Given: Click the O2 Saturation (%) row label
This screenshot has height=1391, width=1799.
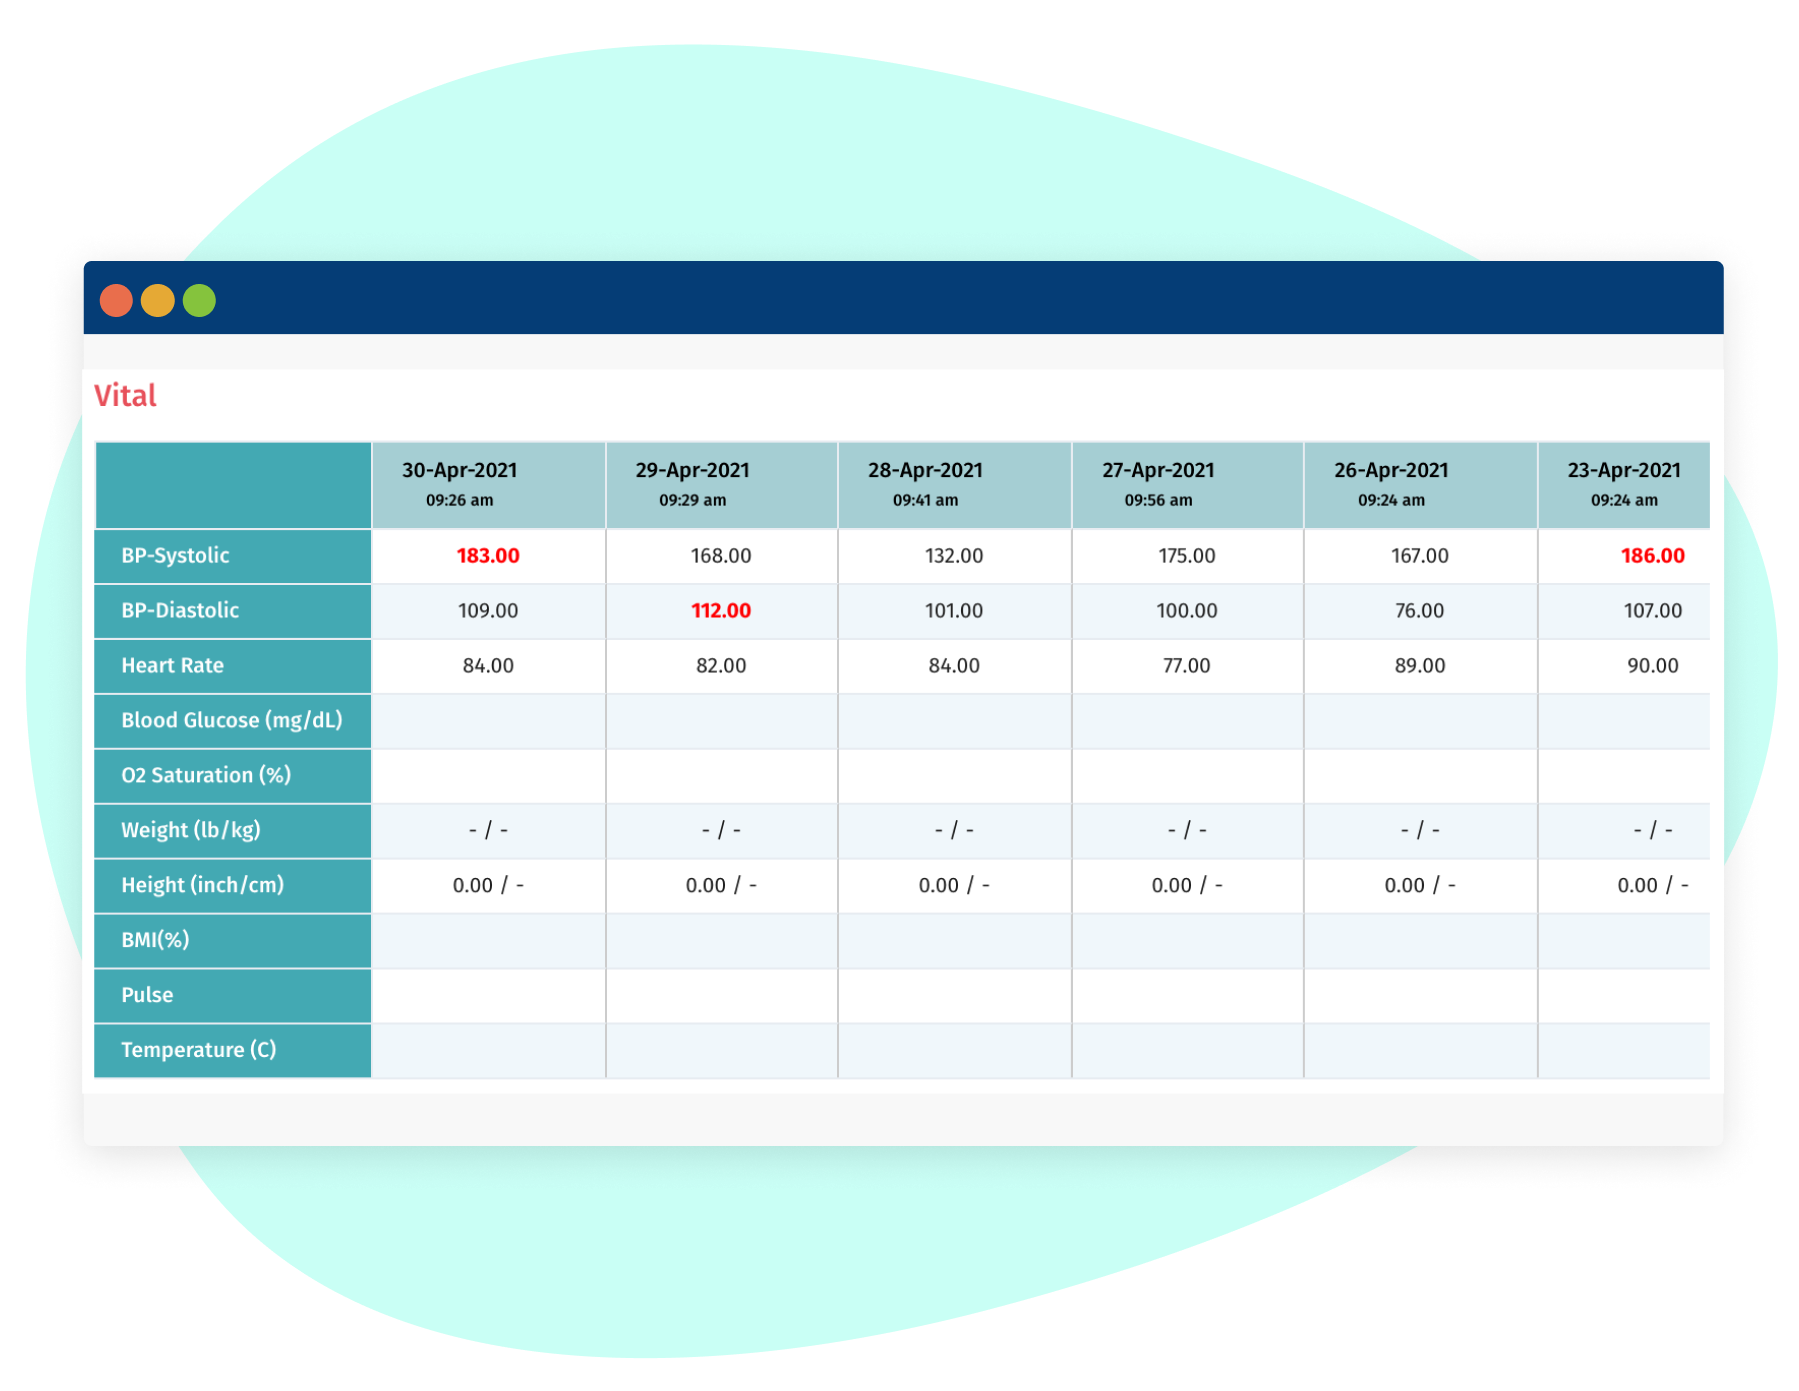Looking at the screenshot, I should pyautogui.click(x=206, y=776).
